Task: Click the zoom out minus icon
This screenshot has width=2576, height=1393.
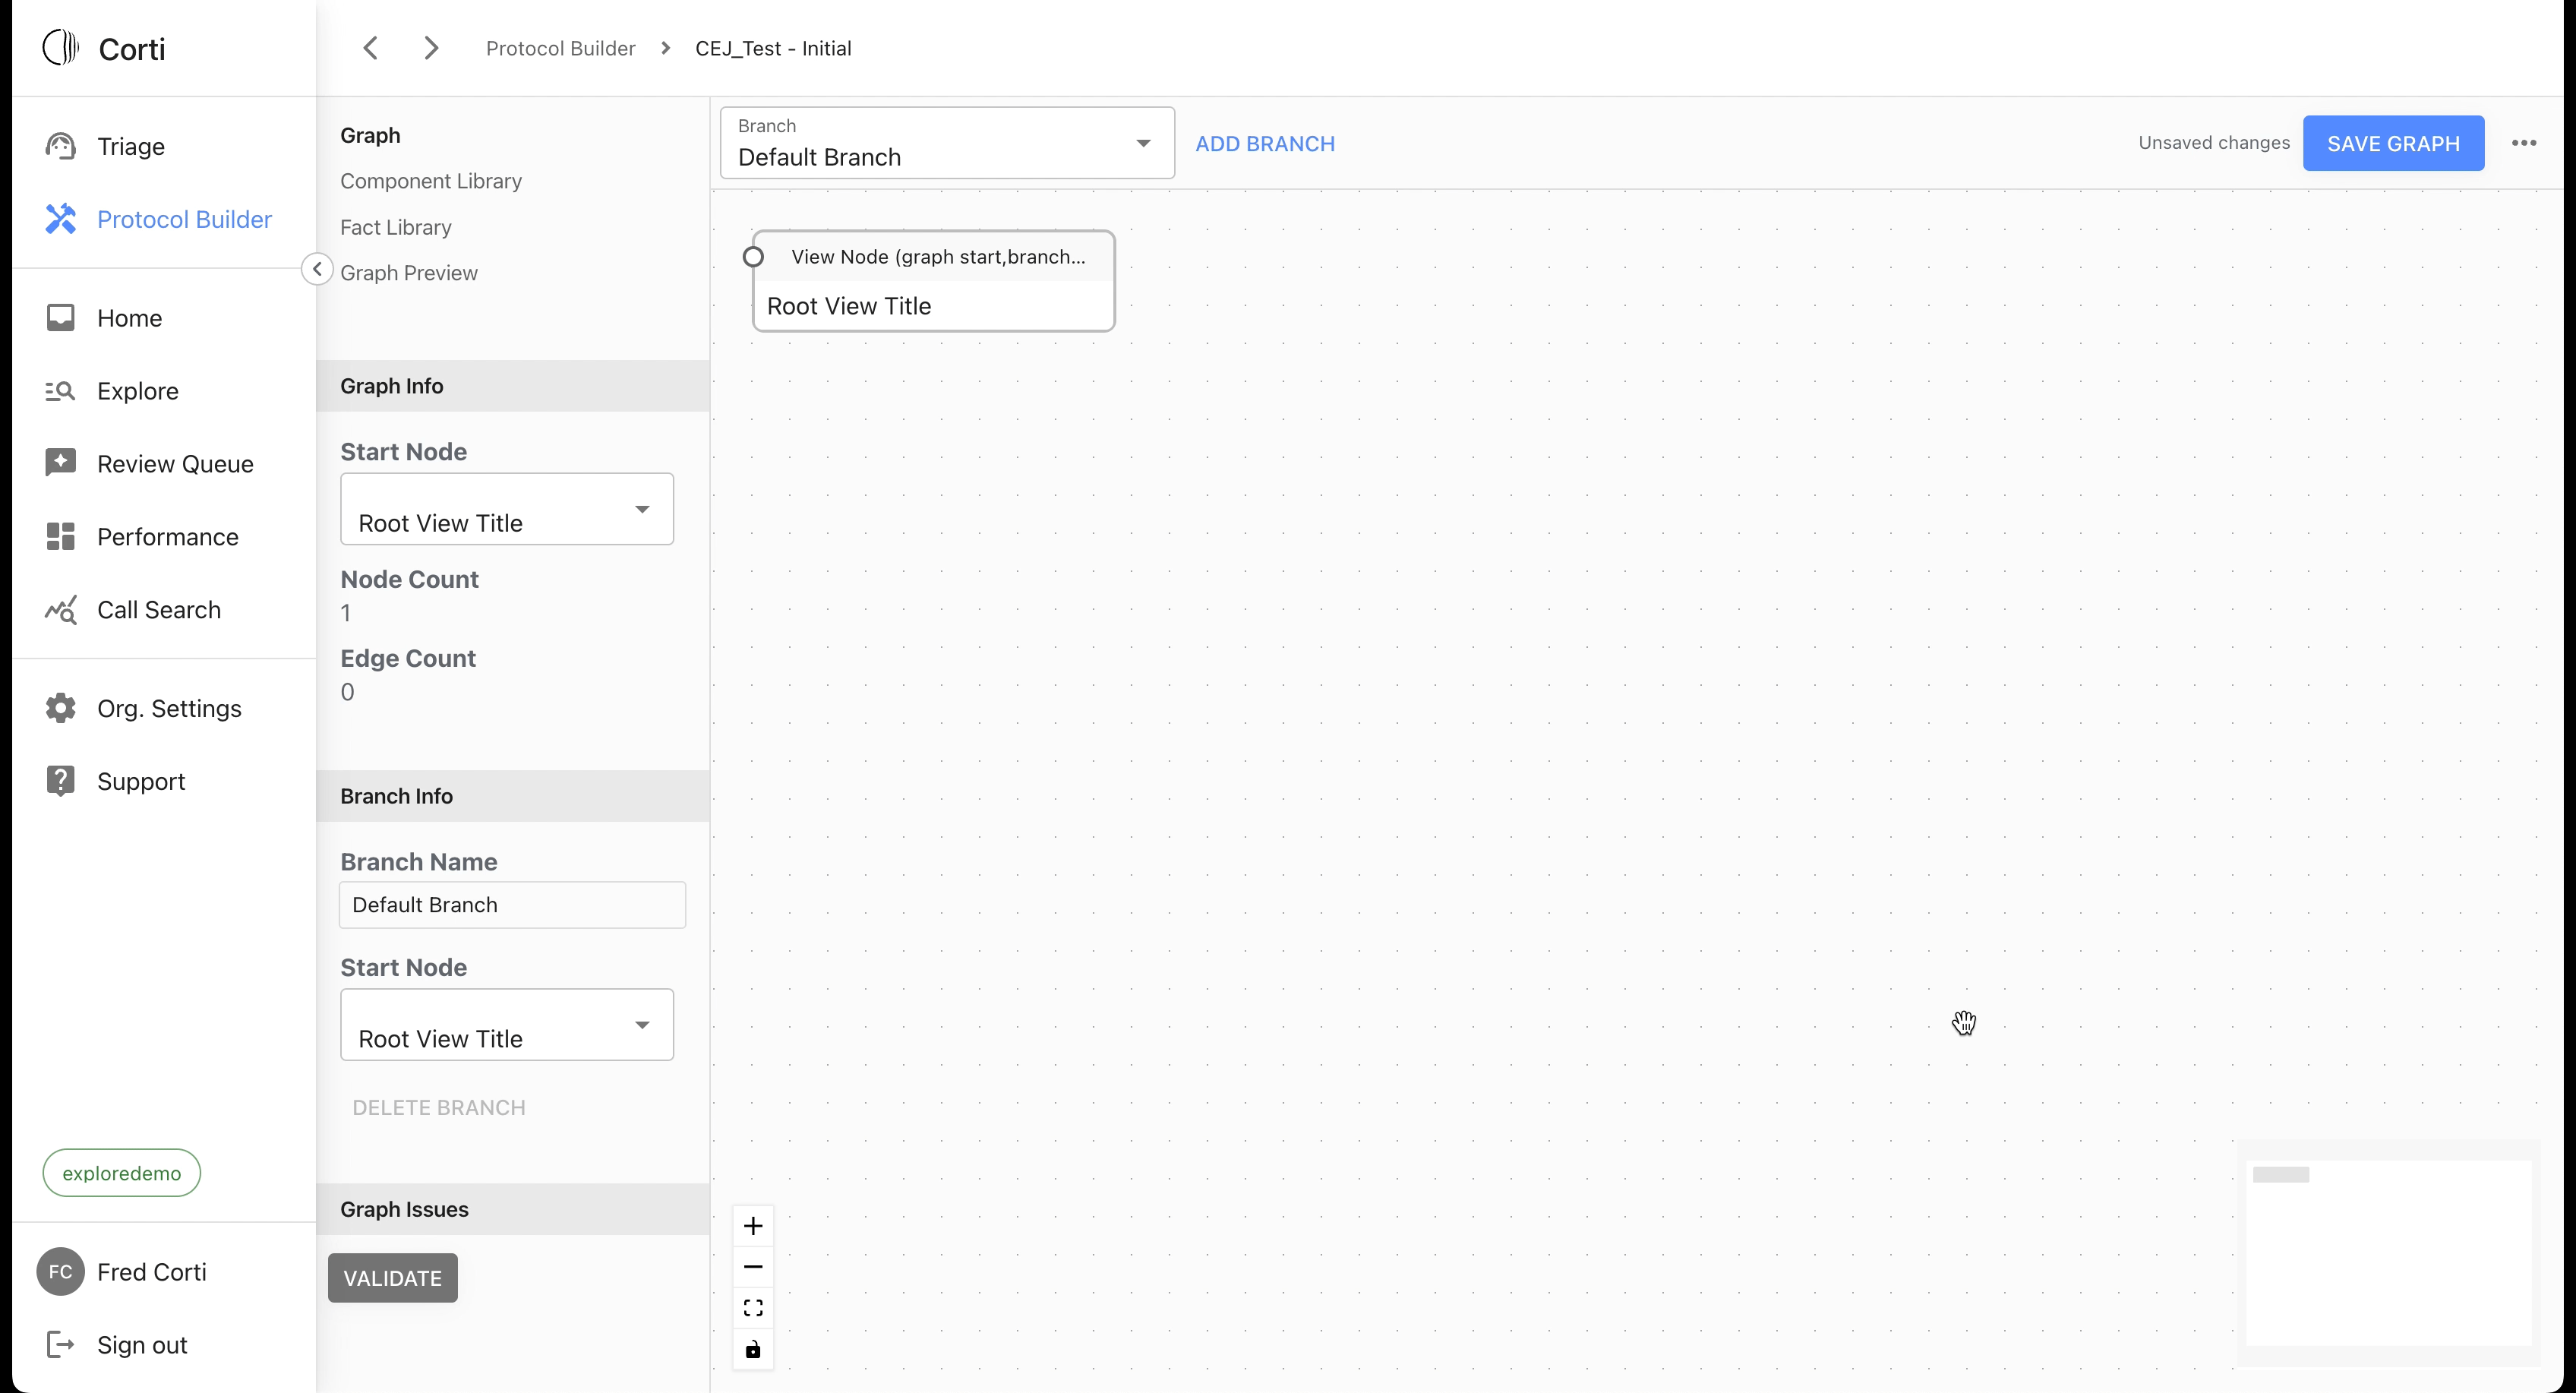Action: (x=753, y=1267)
